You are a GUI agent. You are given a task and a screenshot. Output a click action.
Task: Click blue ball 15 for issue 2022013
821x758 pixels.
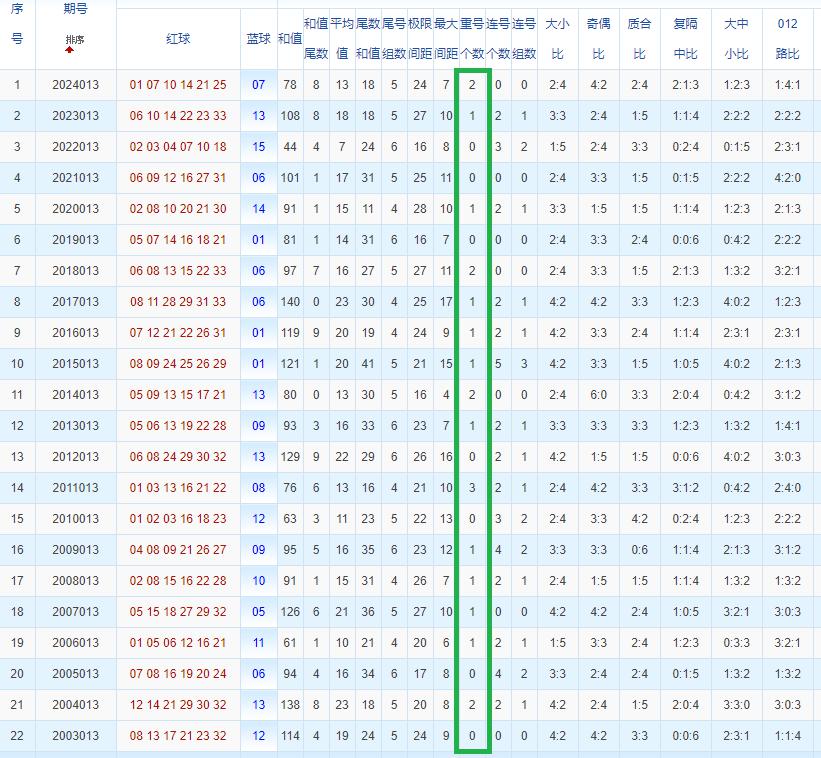(259, 147)
